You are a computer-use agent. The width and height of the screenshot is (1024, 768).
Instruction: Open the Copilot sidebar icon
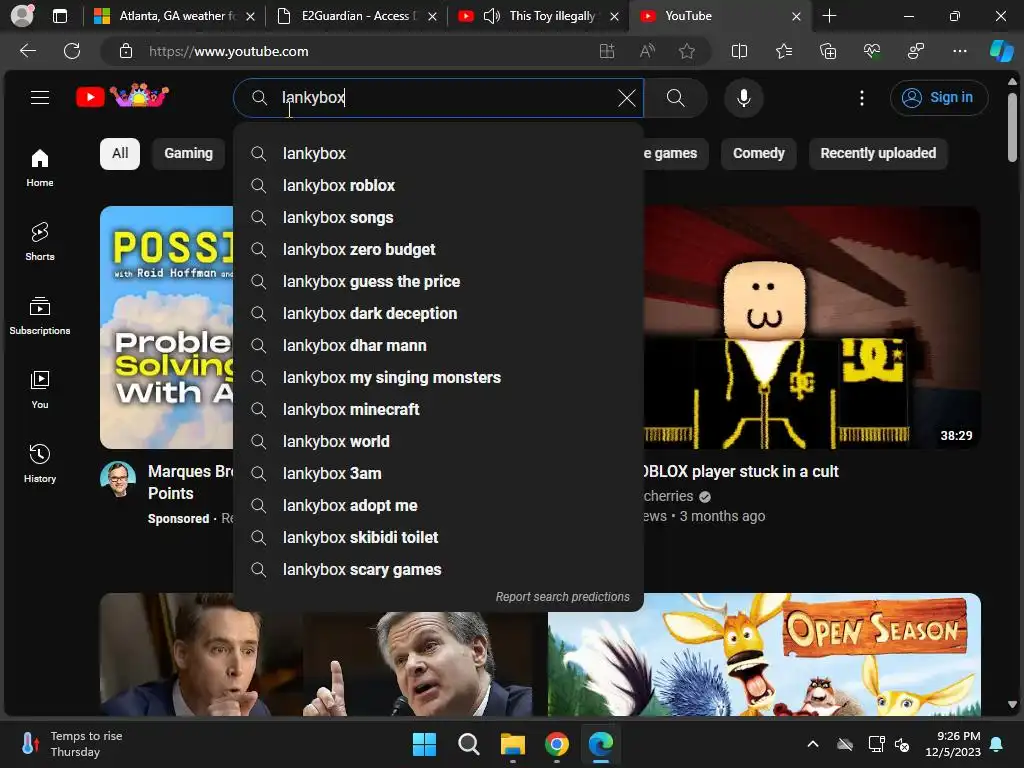click(x=1002, y=51)
